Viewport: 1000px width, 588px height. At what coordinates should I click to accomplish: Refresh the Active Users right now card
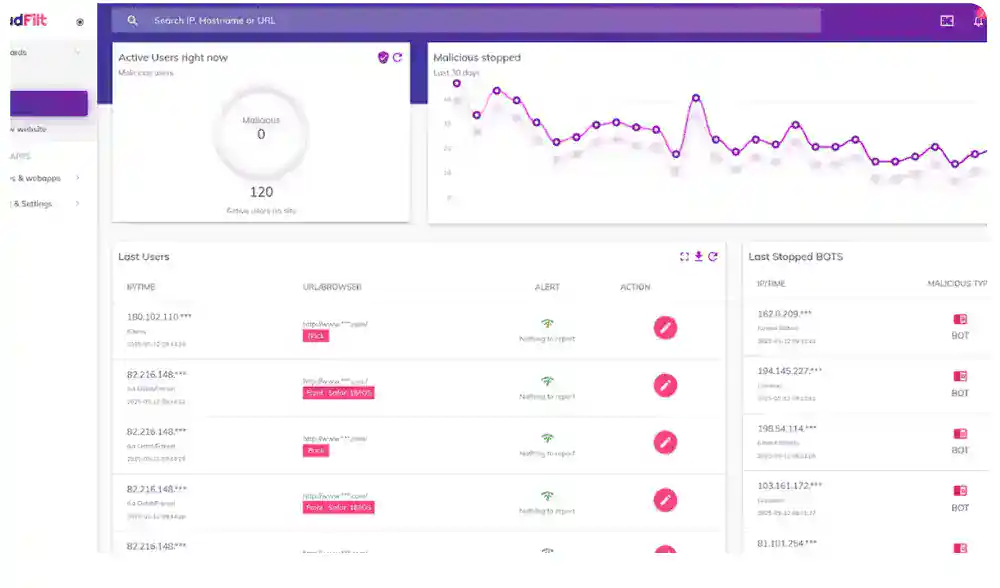398,58
